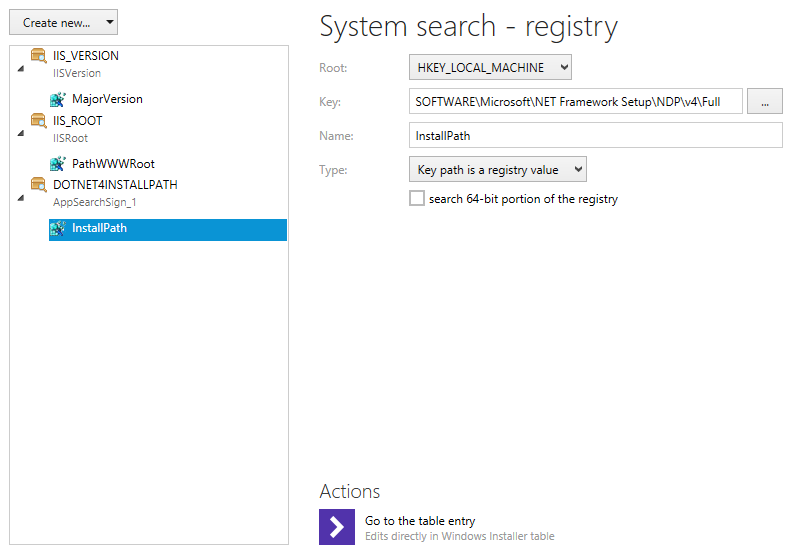Click the MajorVersion registry search icon

(x=58, y=99)
